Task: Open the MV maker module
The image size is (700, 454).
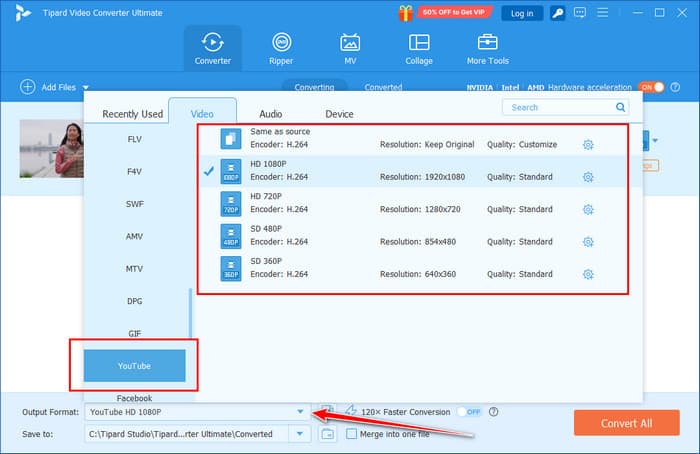Action: point(350,48)
